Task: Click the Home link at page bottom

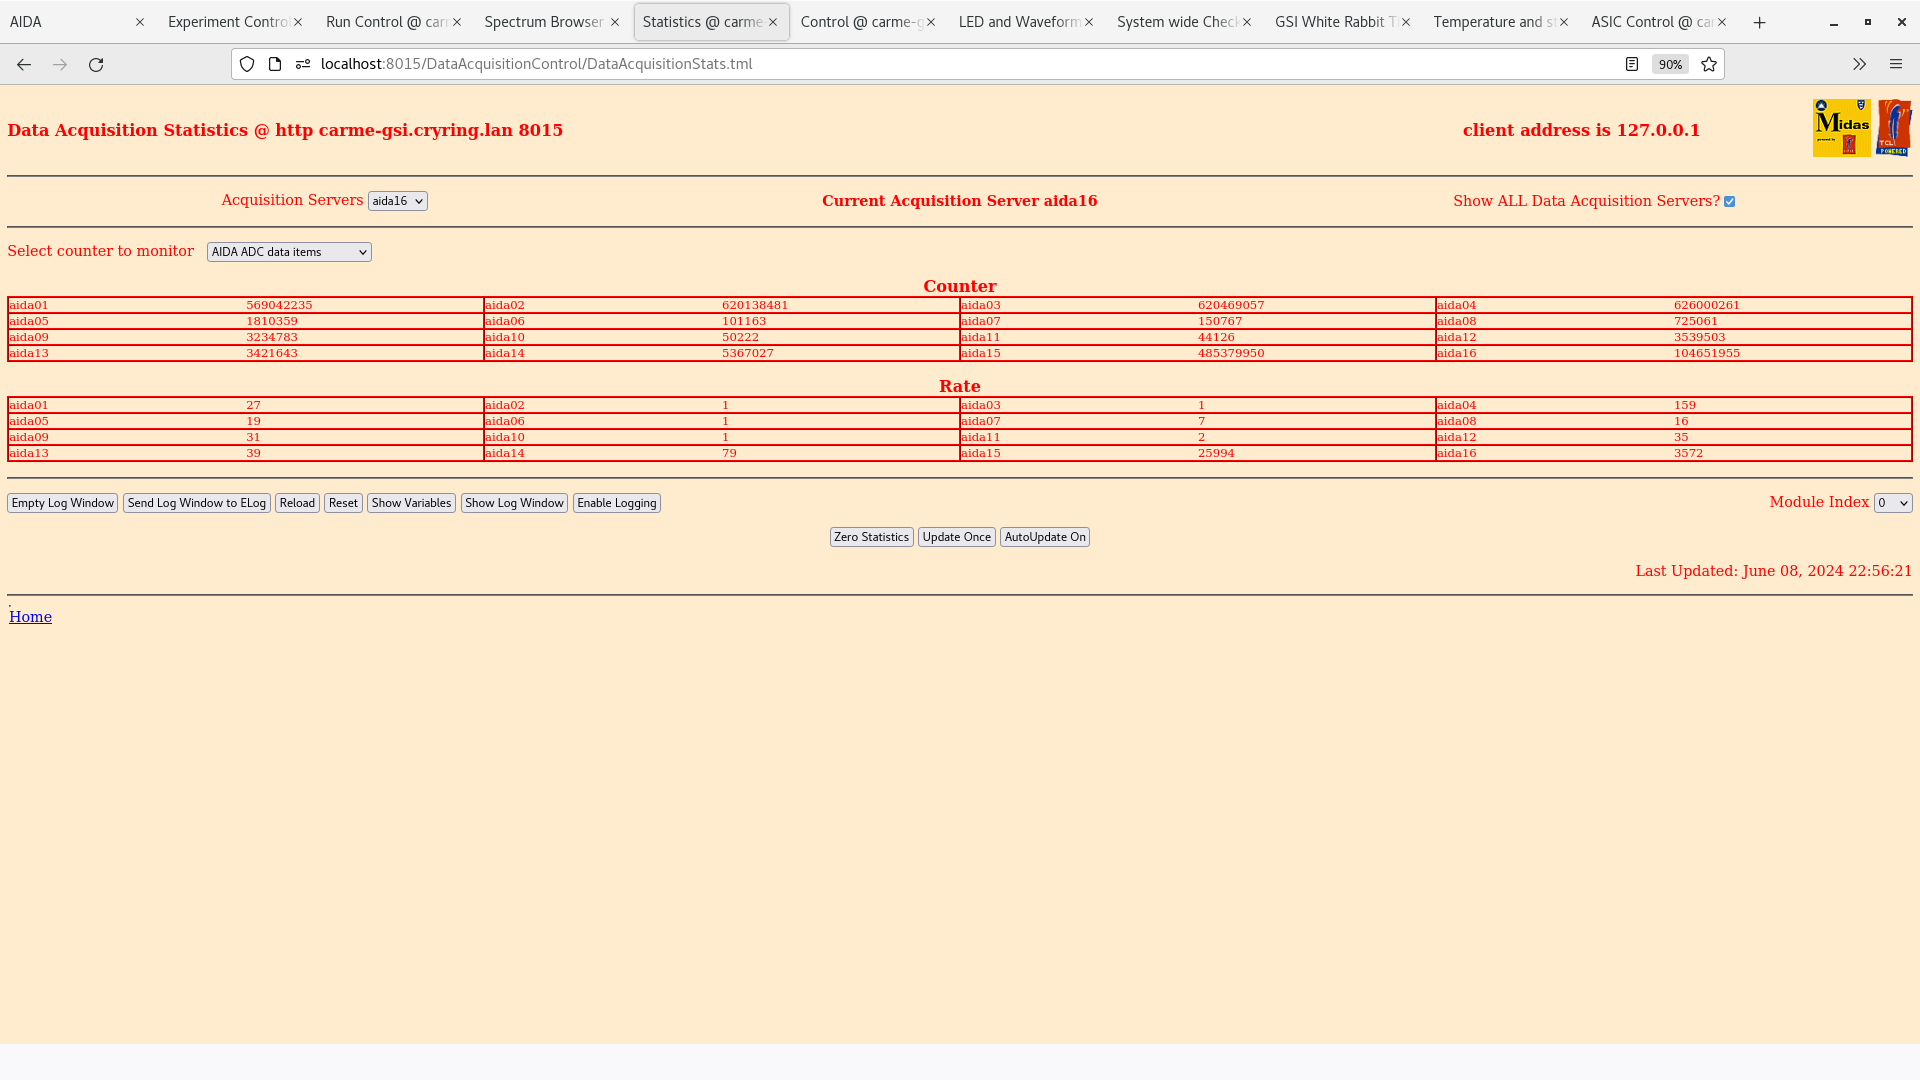Action: click(x=30, y=617)
